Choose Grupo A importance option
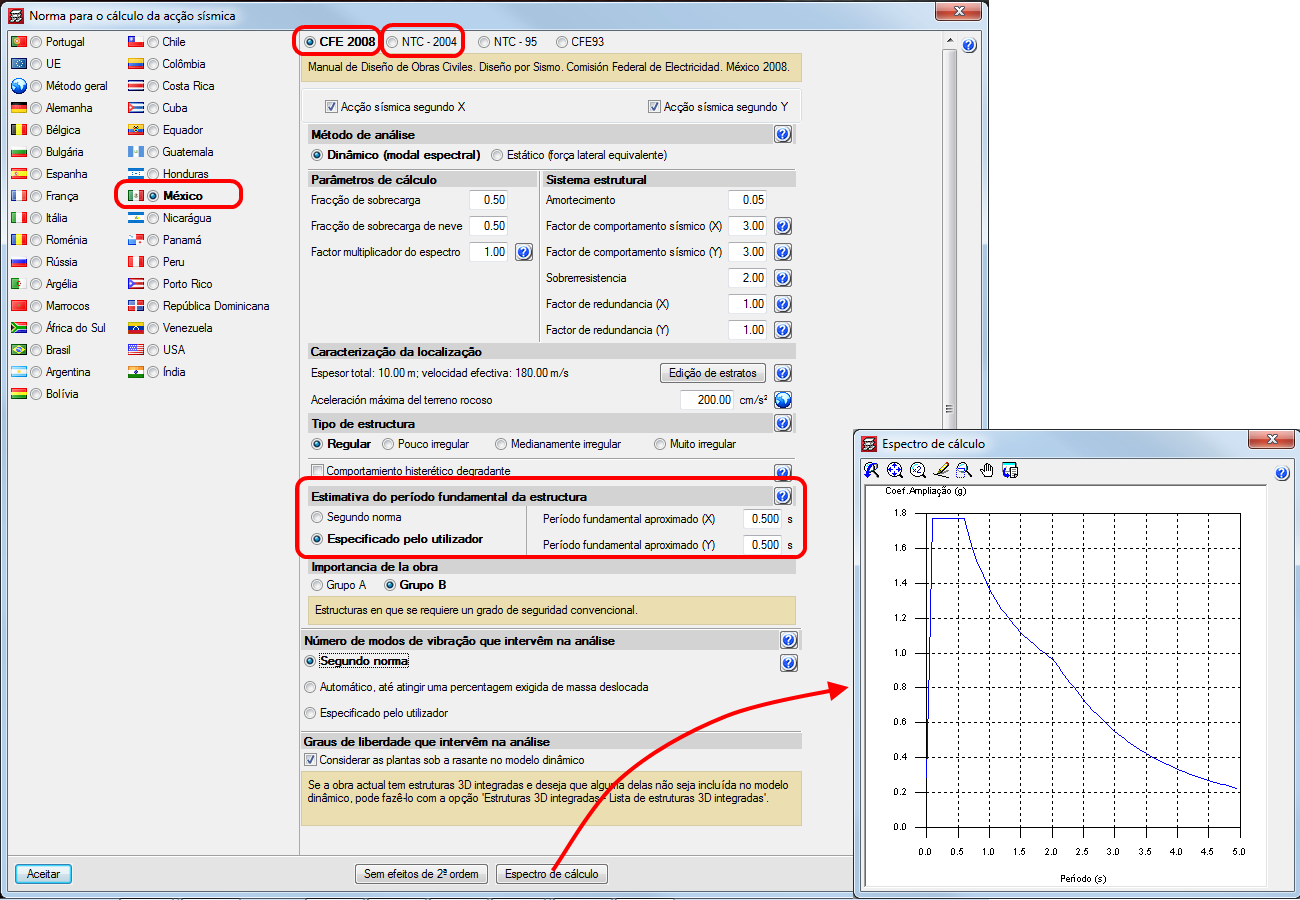 tap(318, 585)
